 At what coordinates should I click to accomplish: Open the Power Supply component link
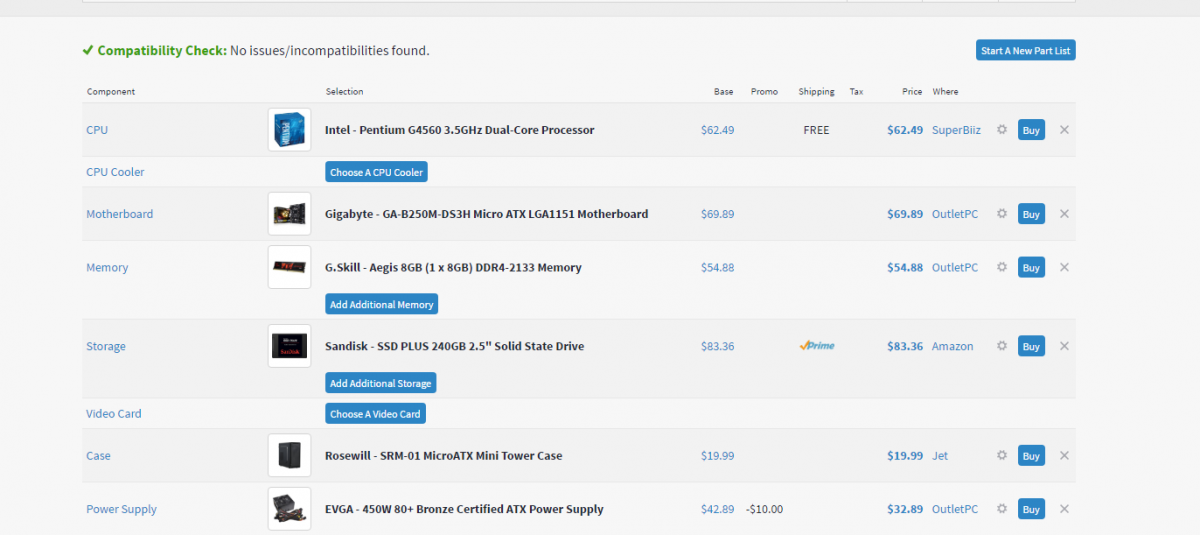tap(121, 509)
